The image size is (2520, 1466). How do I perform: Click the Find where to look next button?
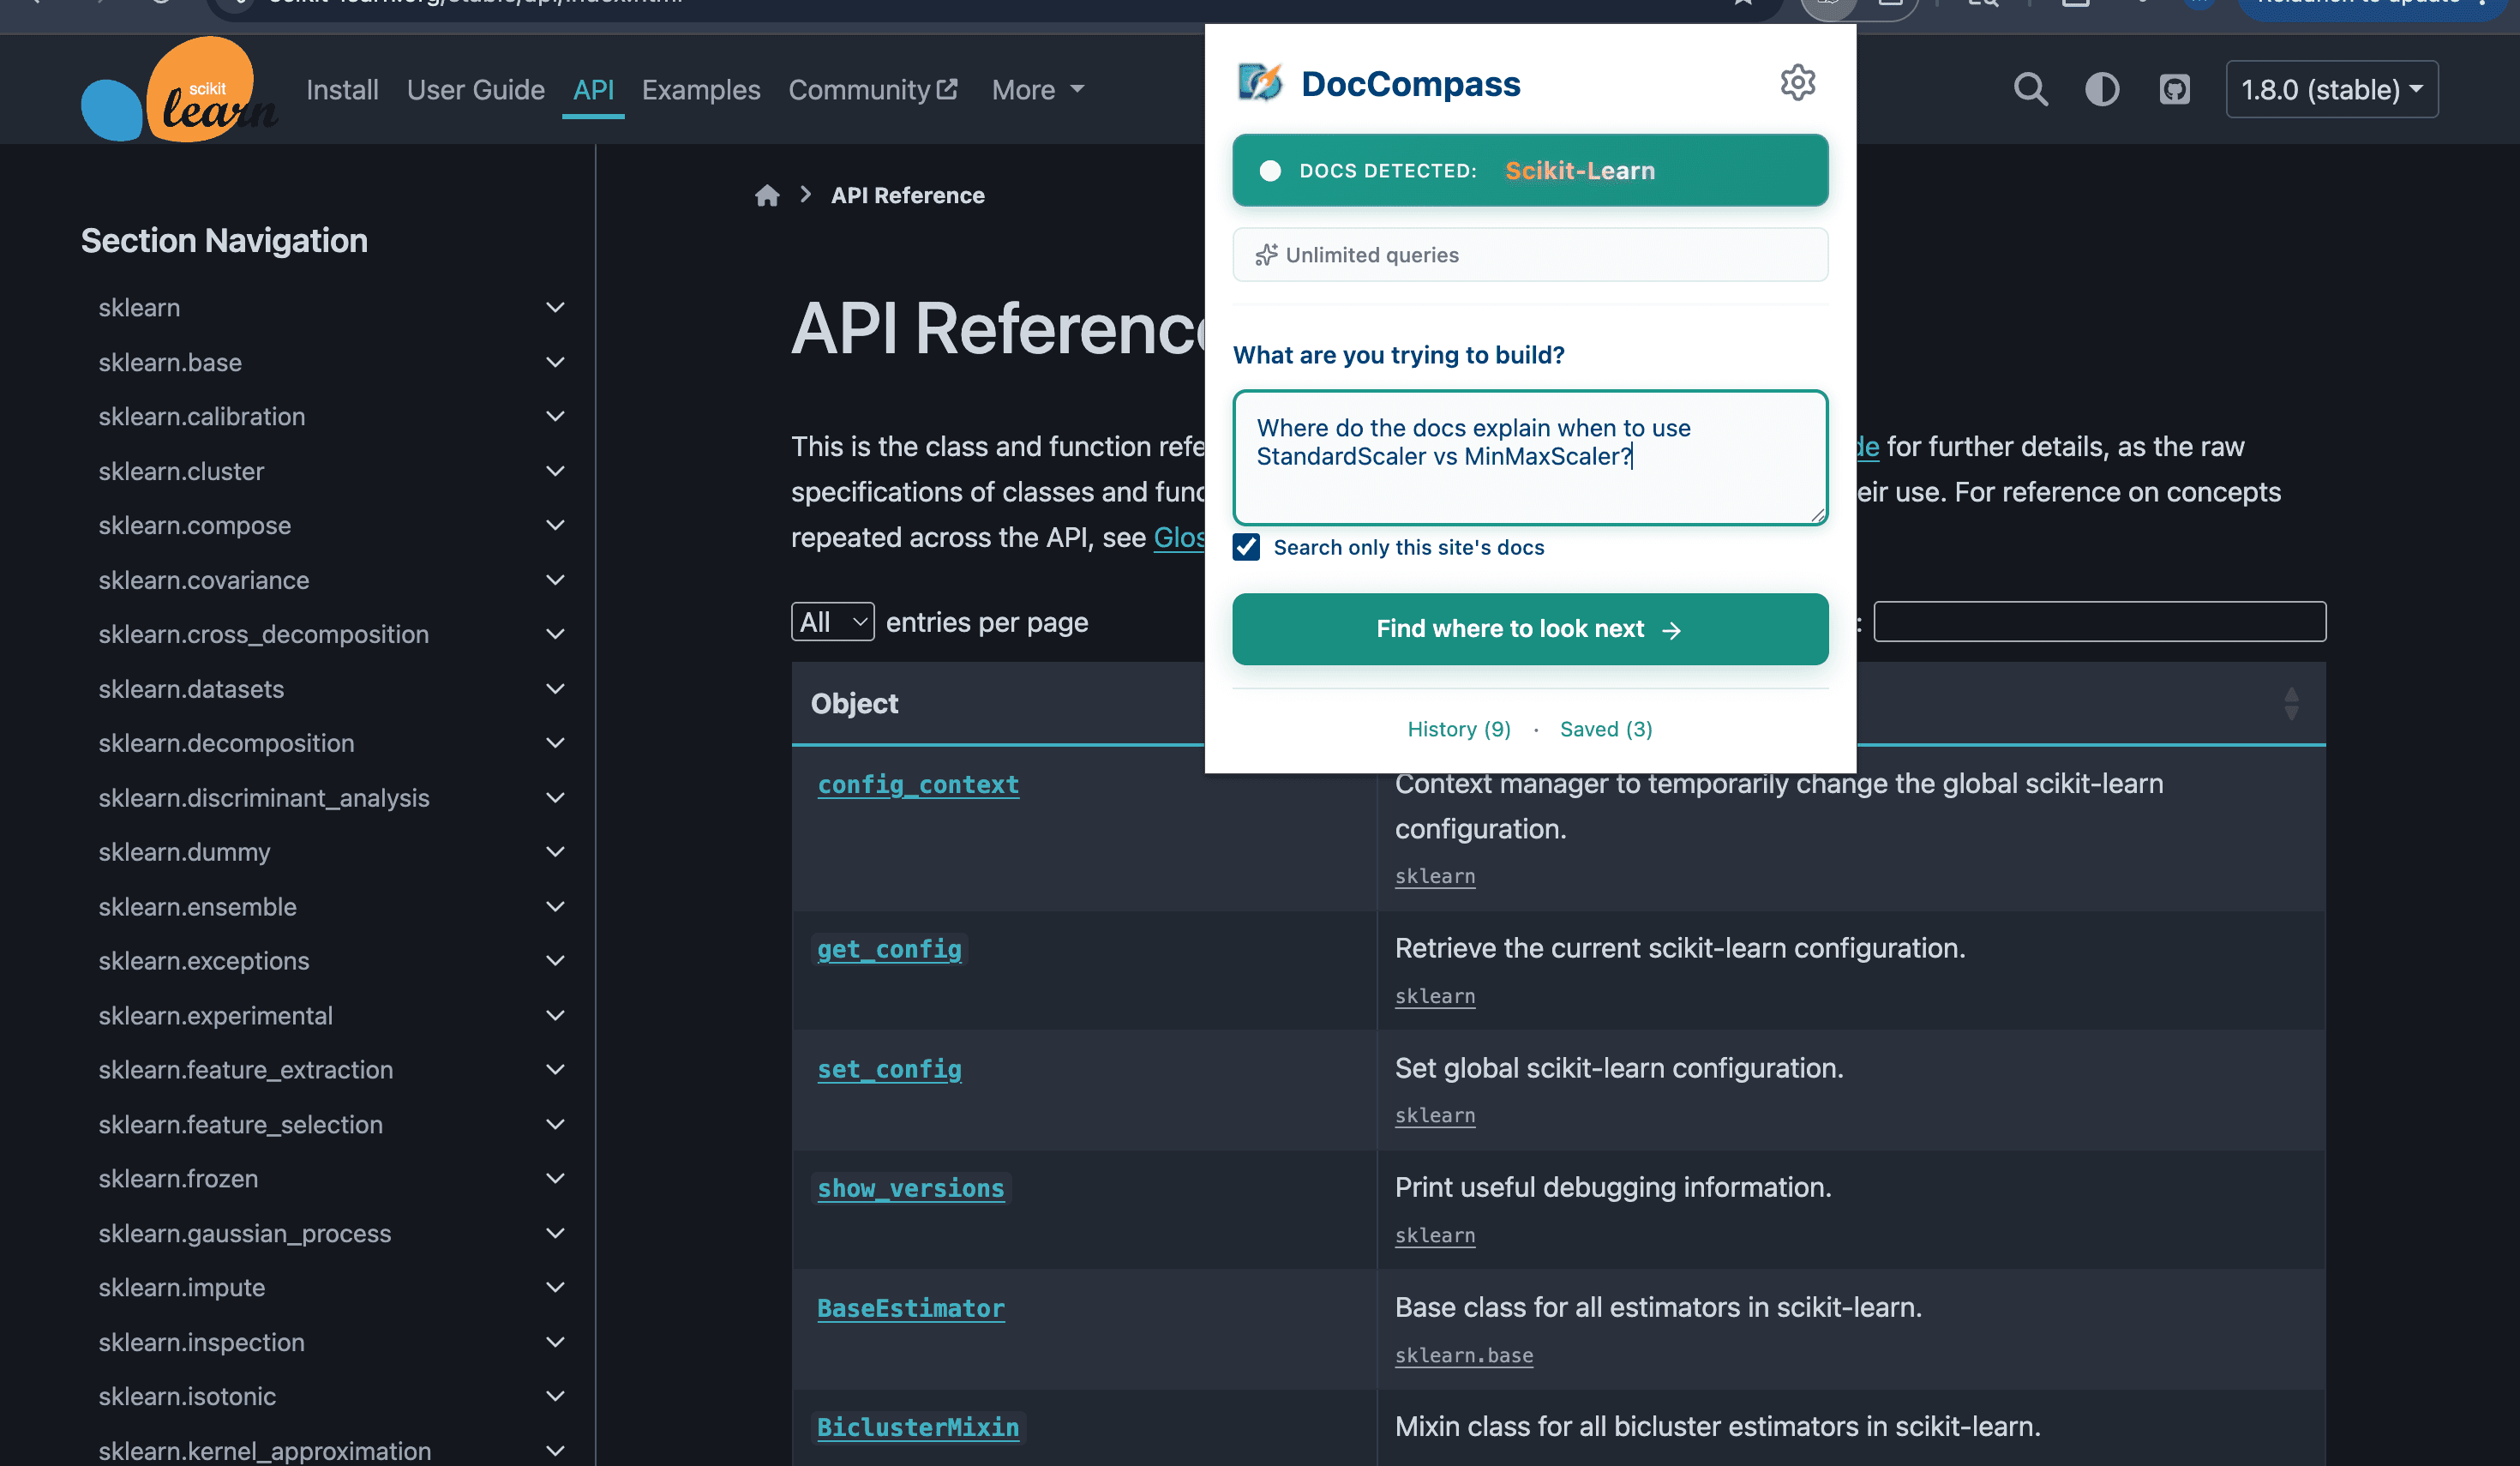[1530, 629]
